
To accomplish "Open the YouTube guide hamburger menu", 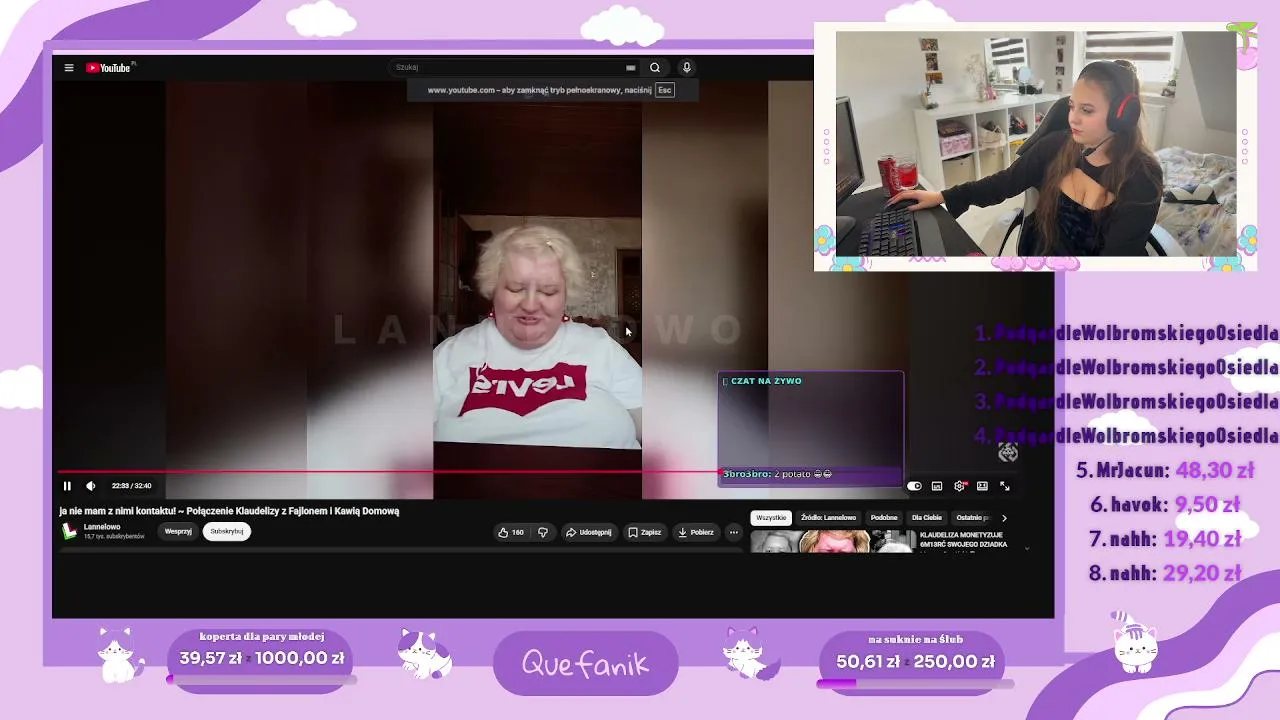I will point(69,68).
